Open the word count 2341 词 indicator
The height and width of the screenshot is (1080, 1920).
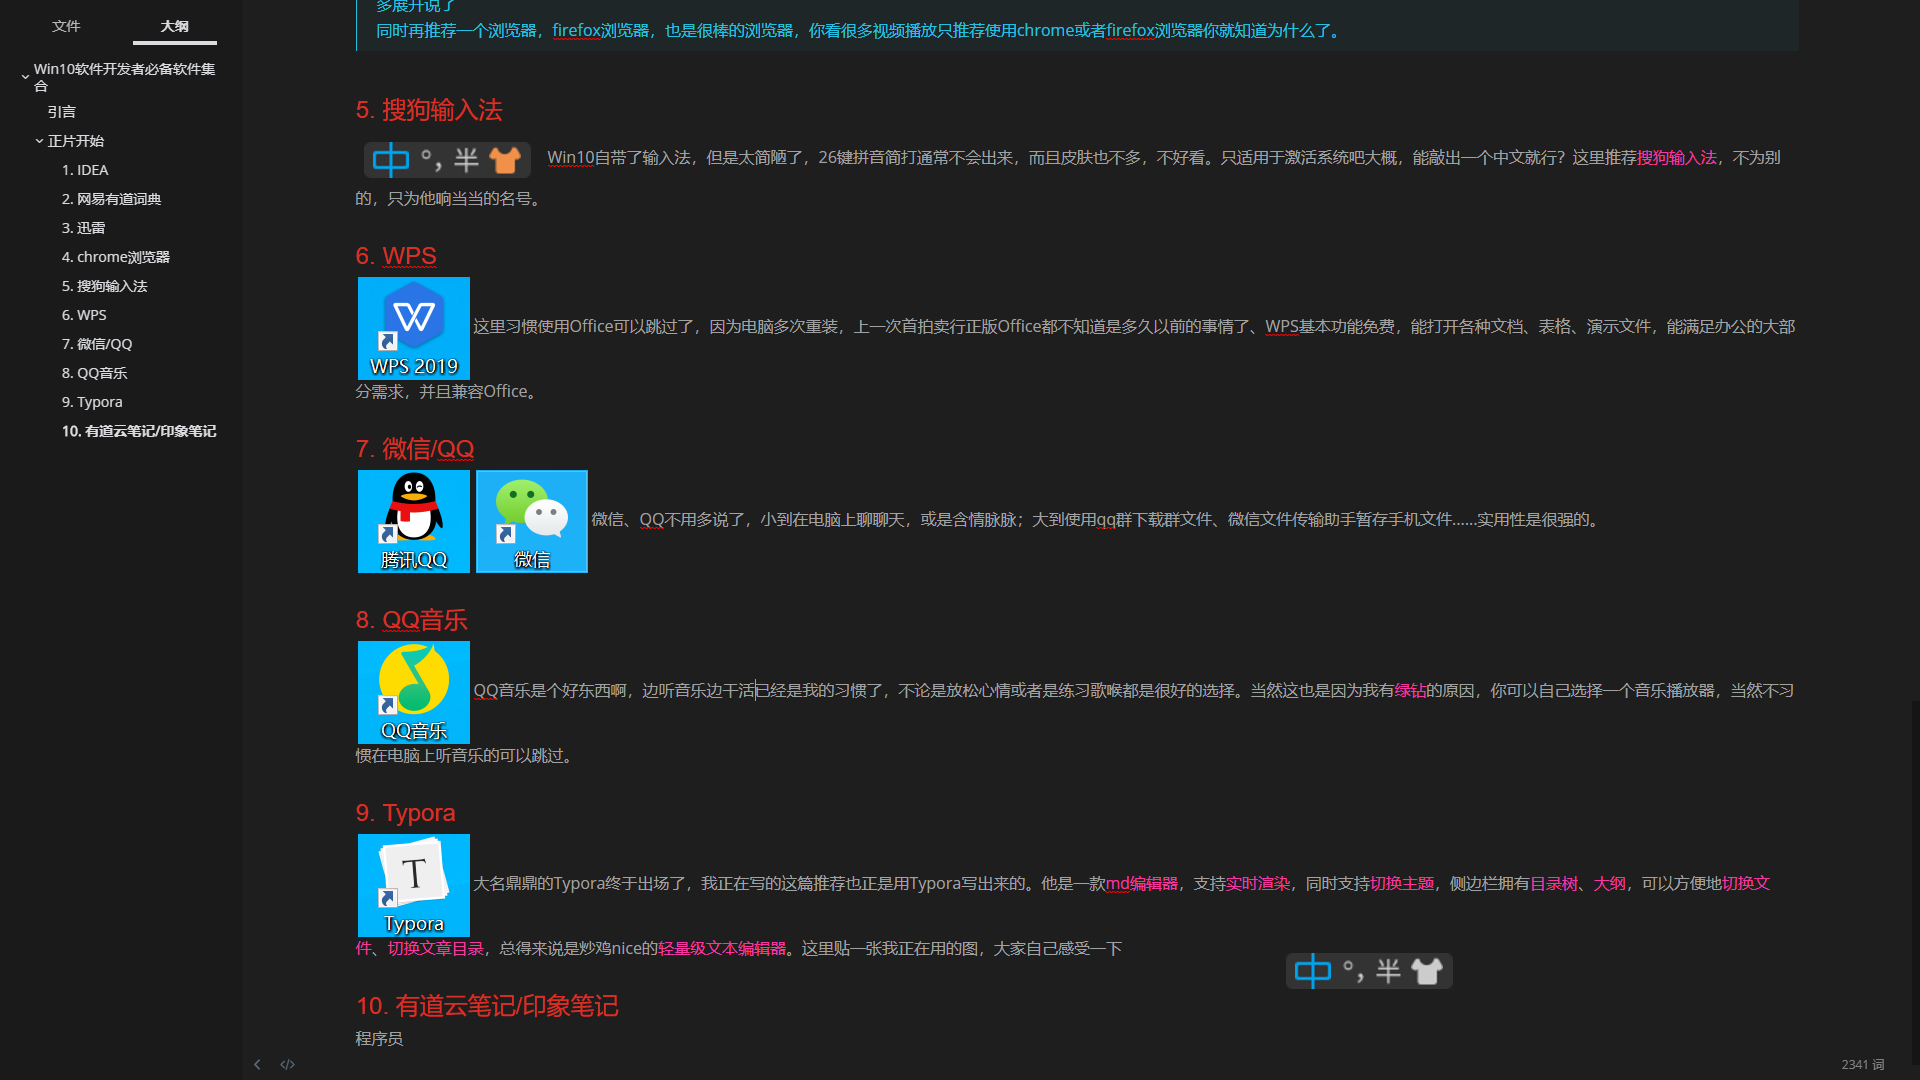click(x=1862, y=1064)
